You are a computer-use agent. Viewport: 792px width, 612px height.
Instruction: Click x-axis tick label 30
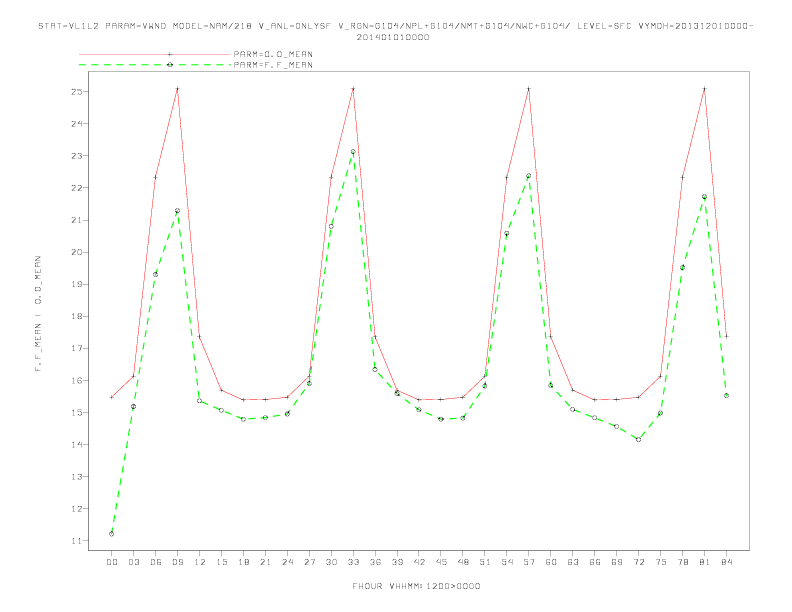[x=331, y=562]
